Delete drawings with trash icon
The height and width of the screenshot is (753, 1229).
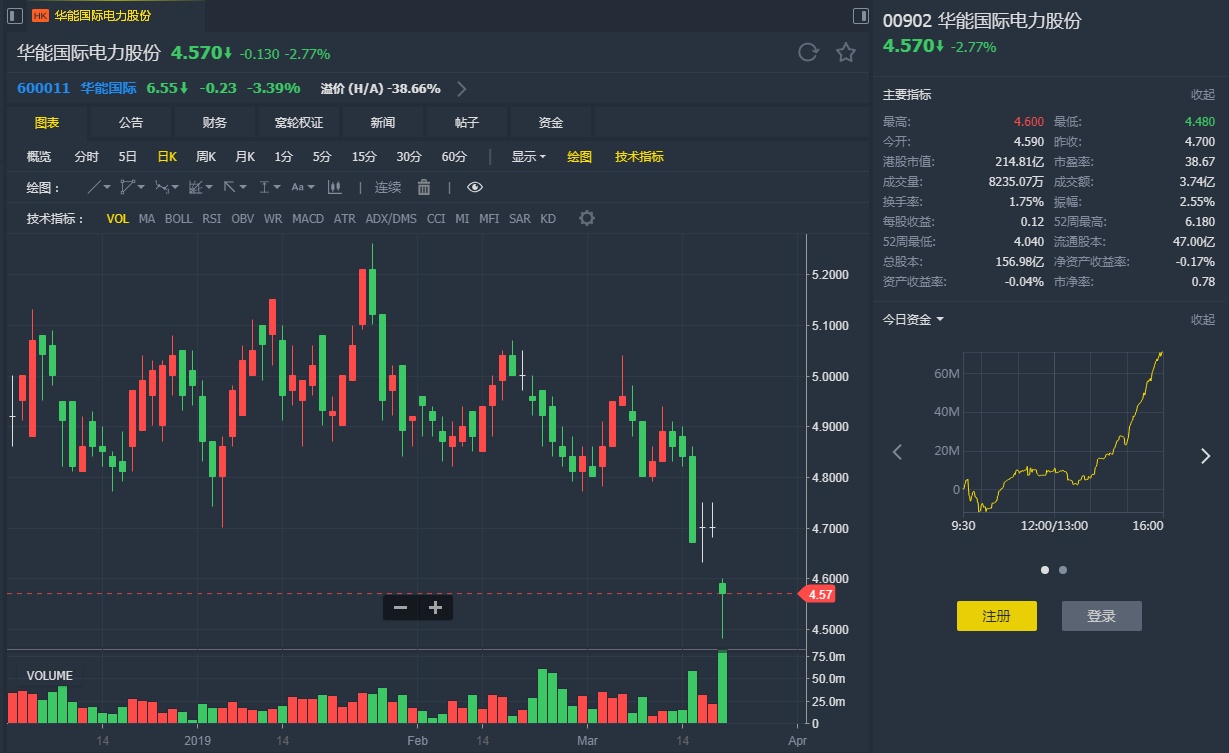[424, 187]
